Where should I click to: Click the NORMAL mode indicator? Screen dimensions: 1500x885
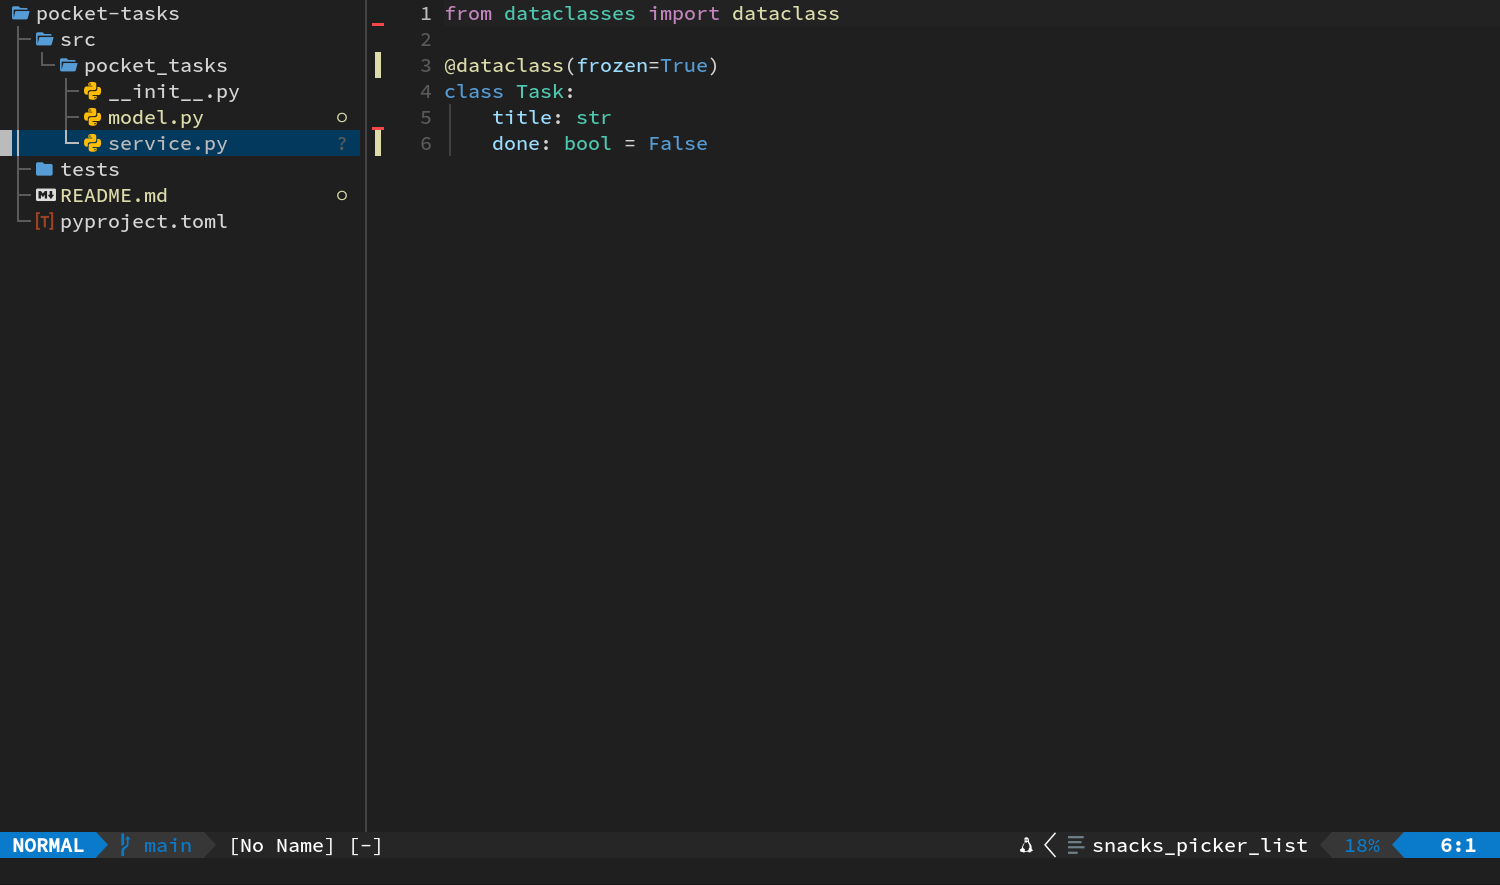[x=48, y=846]
